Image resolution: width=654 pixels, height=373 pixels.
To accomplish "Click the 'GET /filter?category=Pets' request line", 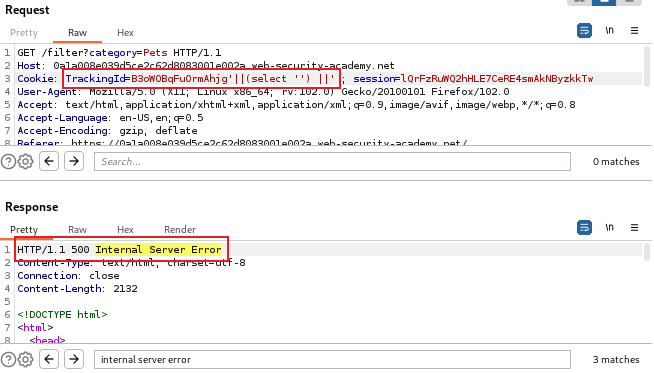I will pyautogui.click(x=119, y=53).
